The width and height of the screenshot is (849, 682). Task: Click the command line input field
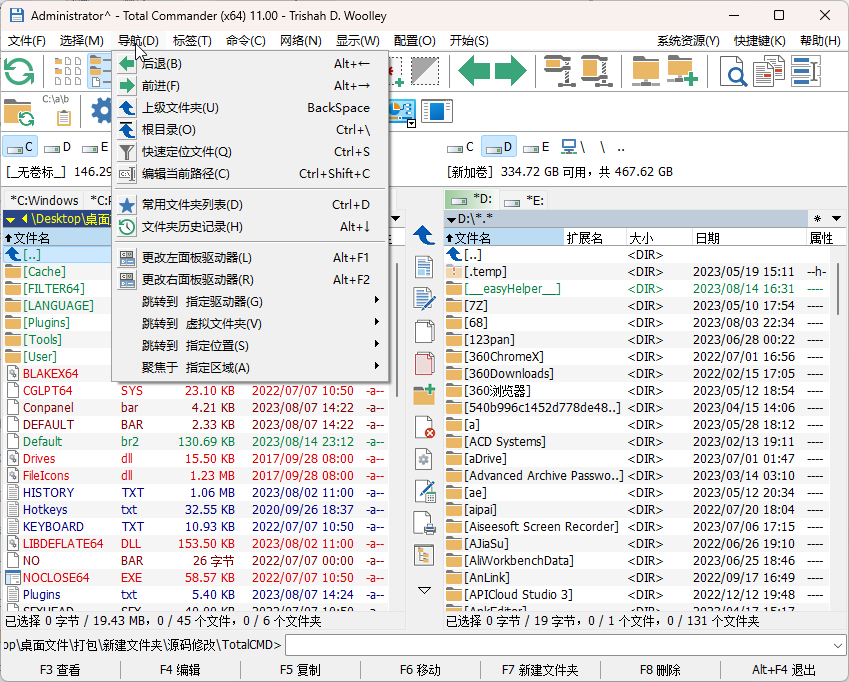[x=558, y=645]
